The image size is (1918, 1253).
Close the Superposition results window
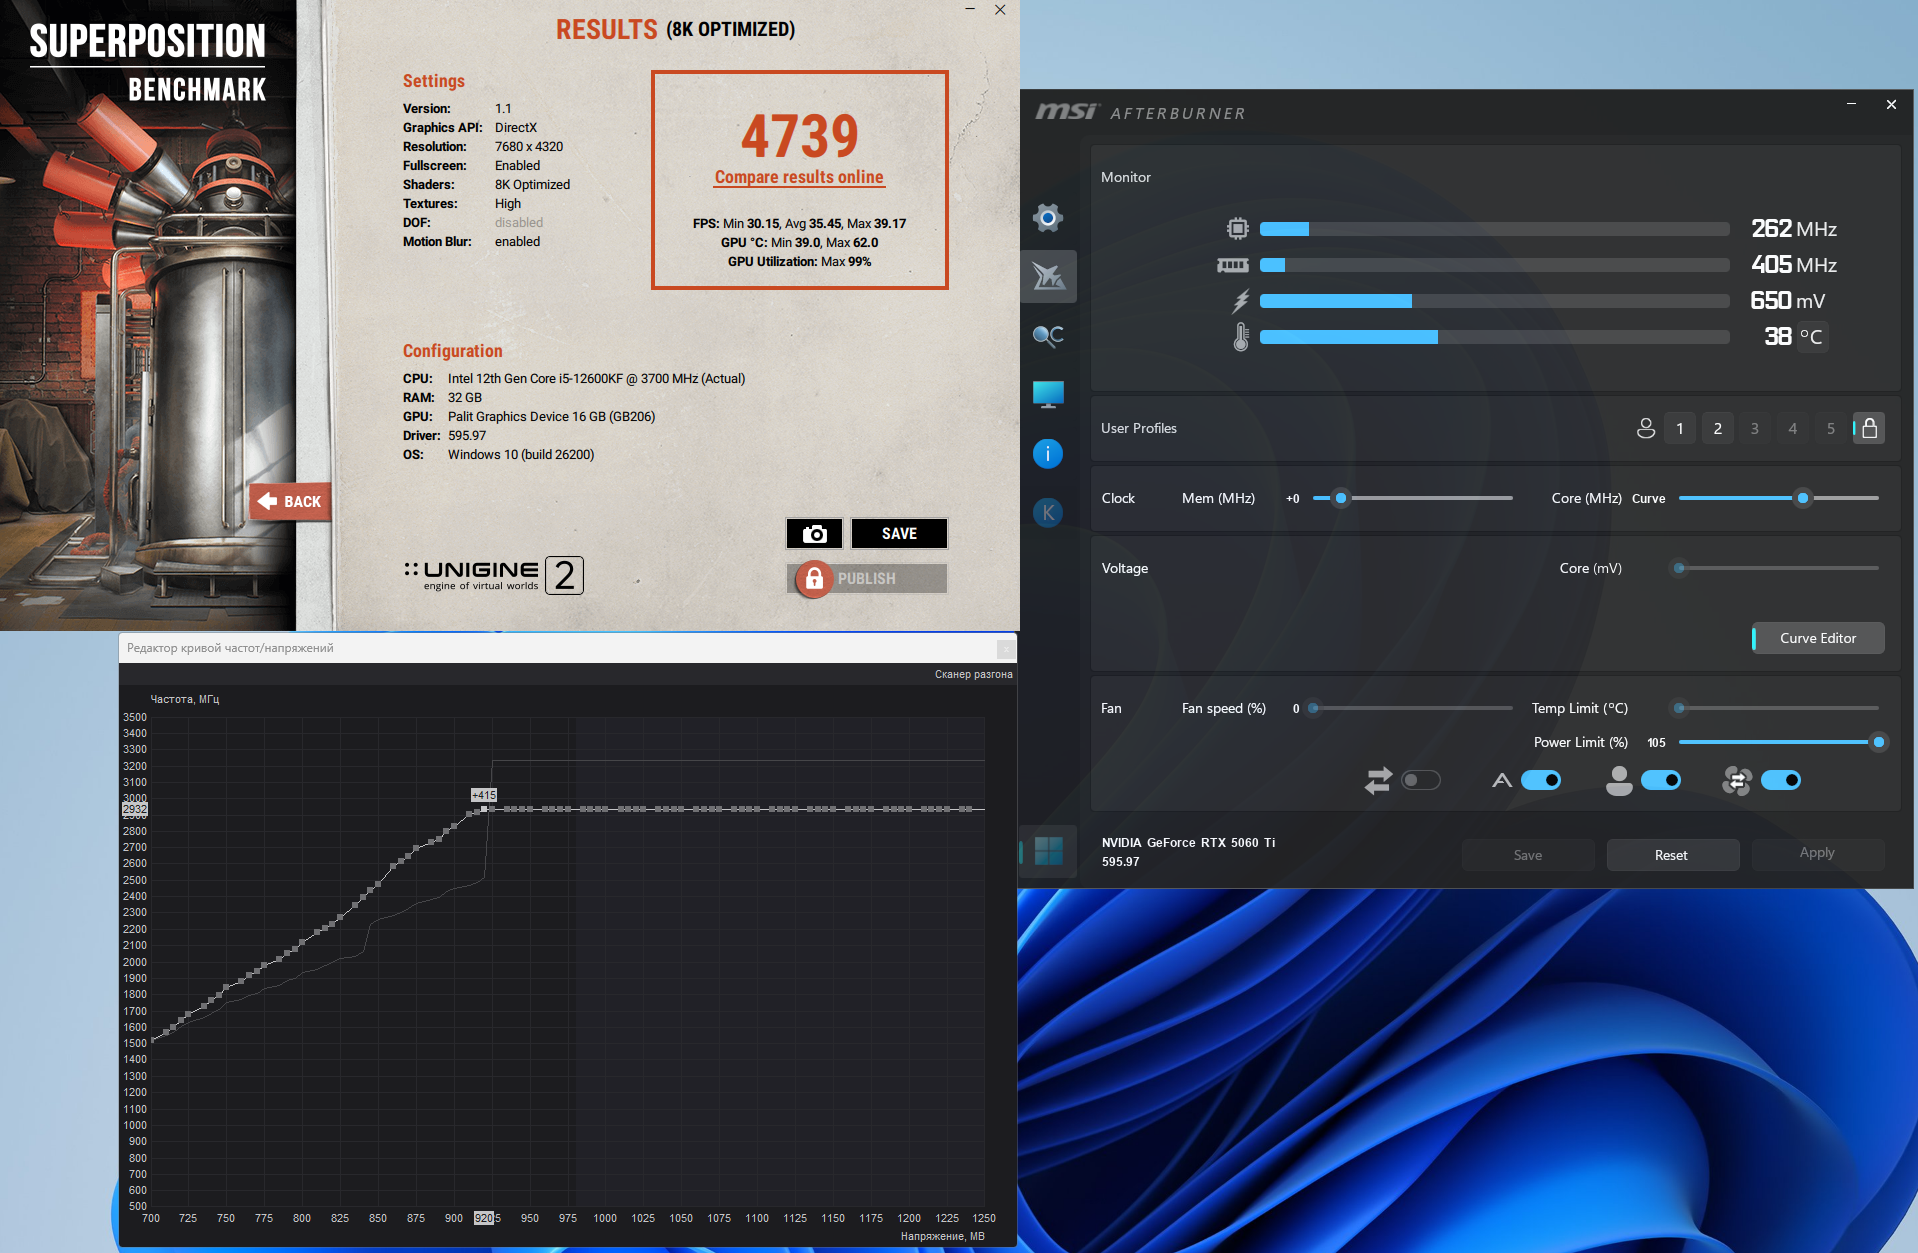pos(1000,10)
